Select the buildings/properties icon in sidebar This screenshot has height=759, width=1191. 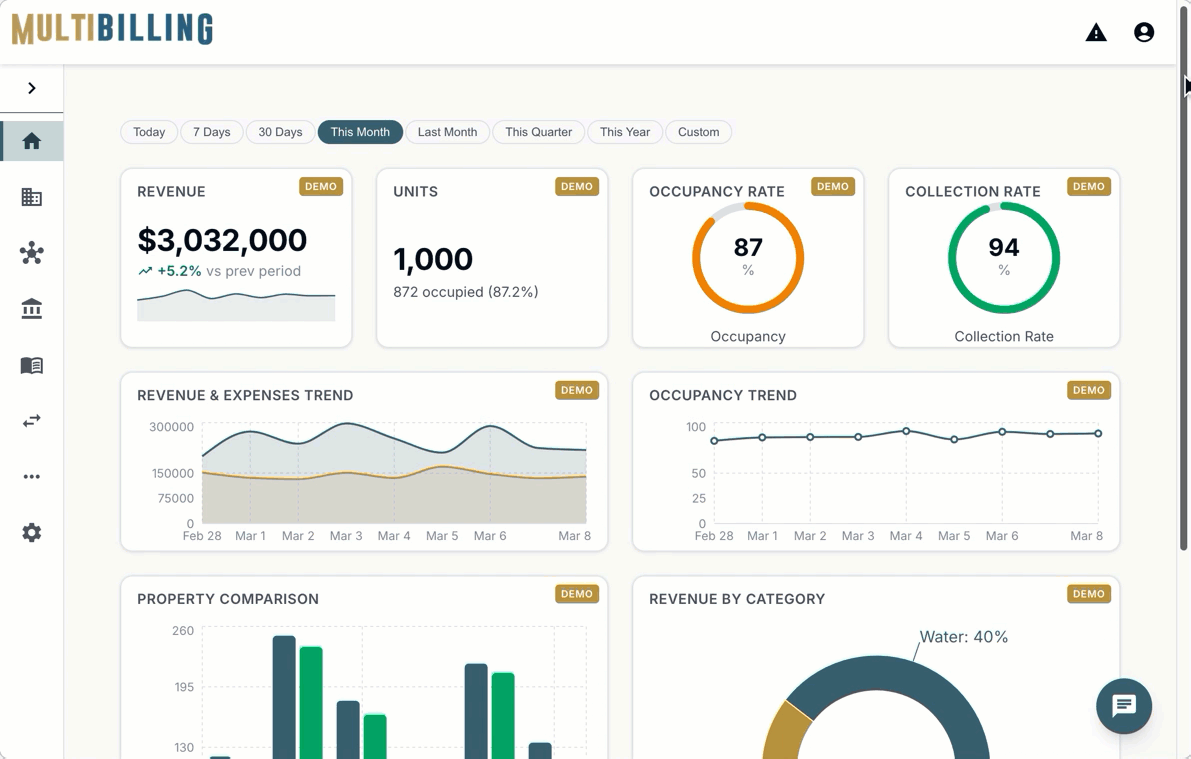click(x=31, y=197)
